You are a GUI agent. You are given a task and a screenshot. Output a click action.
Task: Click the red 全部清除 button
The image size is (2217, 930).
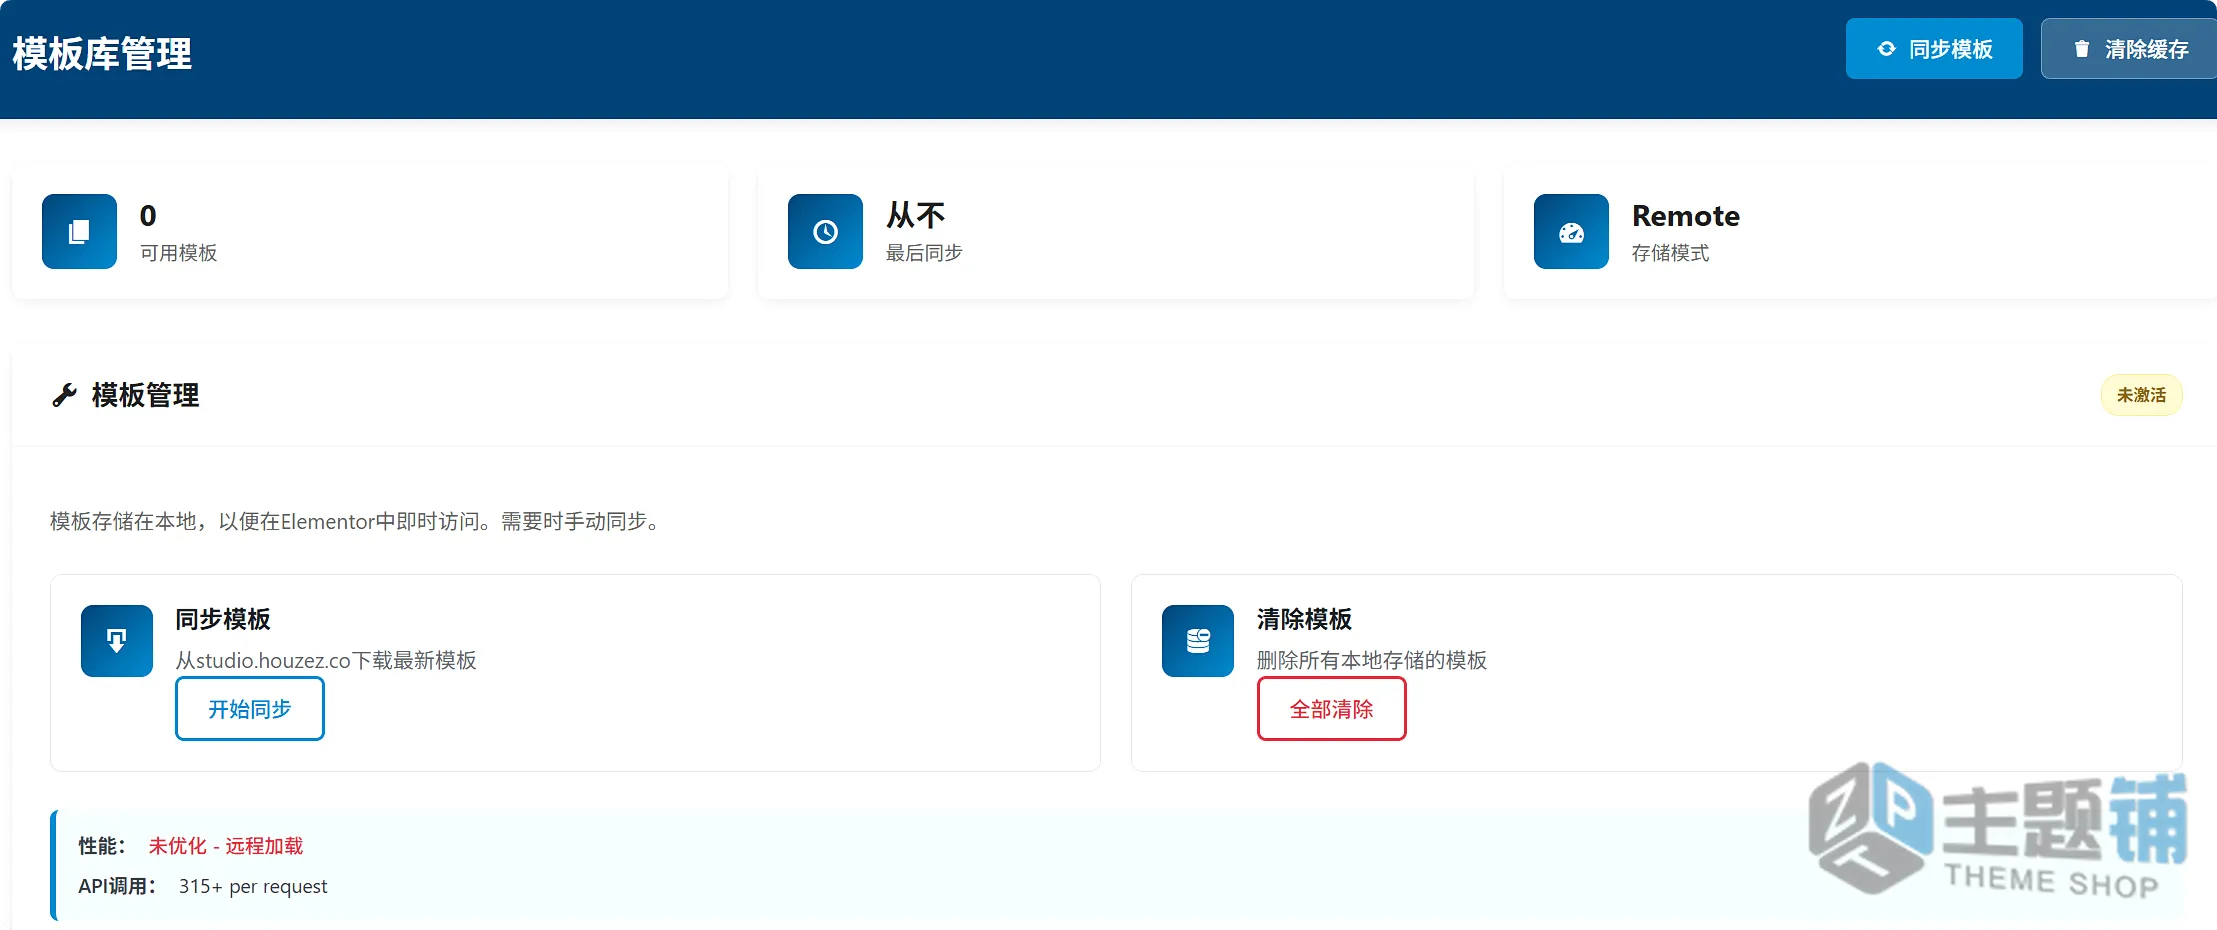click(1332, 709)
